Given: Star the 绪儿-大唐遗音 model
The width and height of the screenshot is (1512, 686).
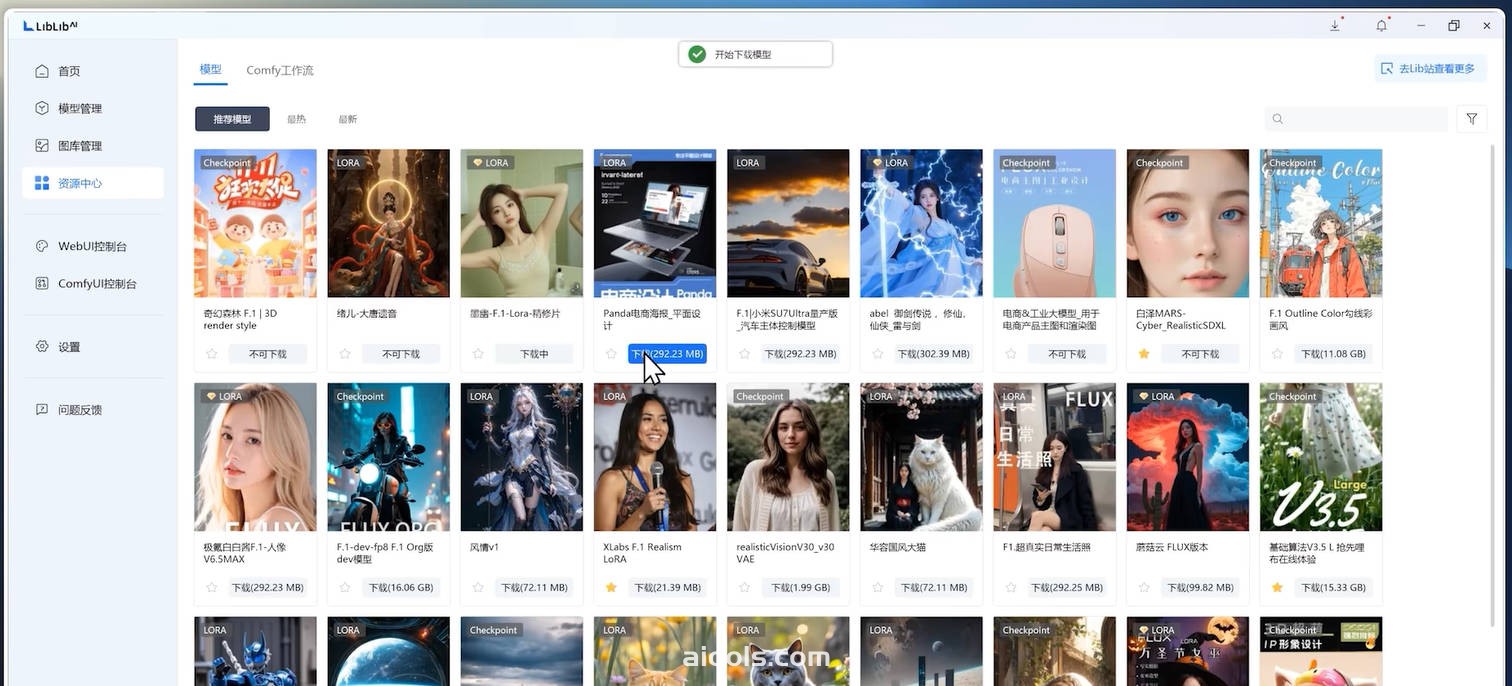Looking at the screenshot, I should (x=345, y=354).
